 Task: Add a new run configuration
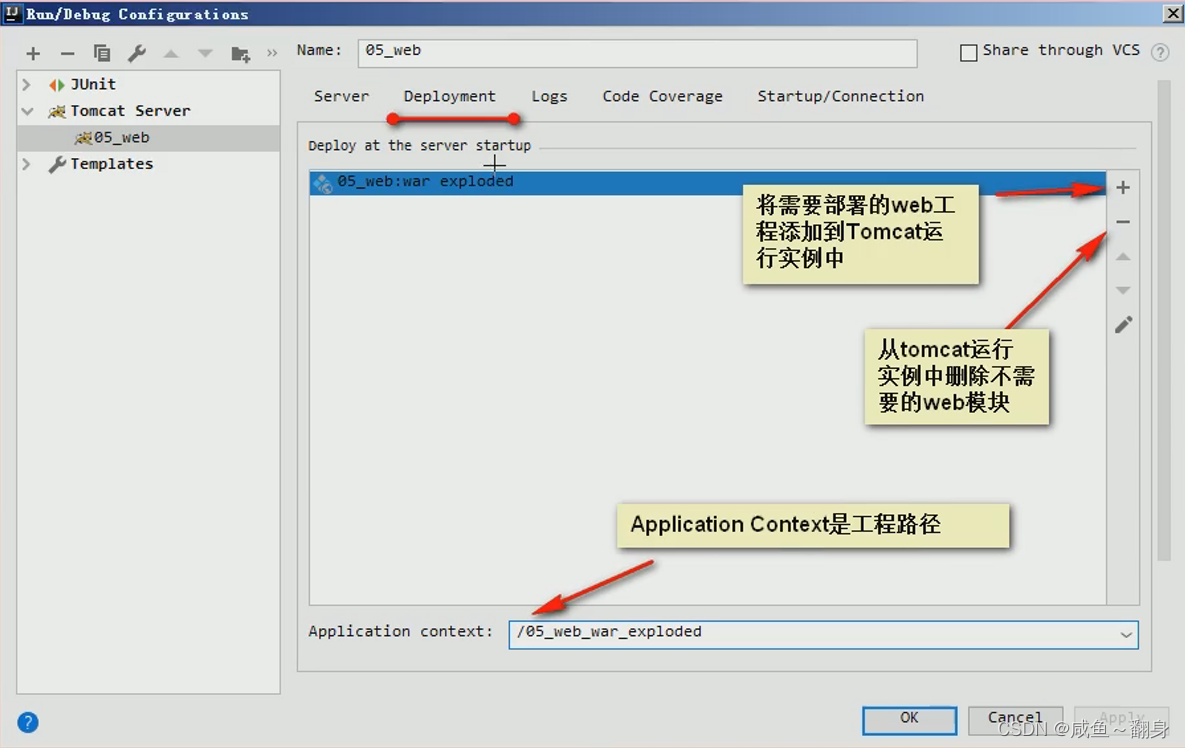click(x=32, y=54)
